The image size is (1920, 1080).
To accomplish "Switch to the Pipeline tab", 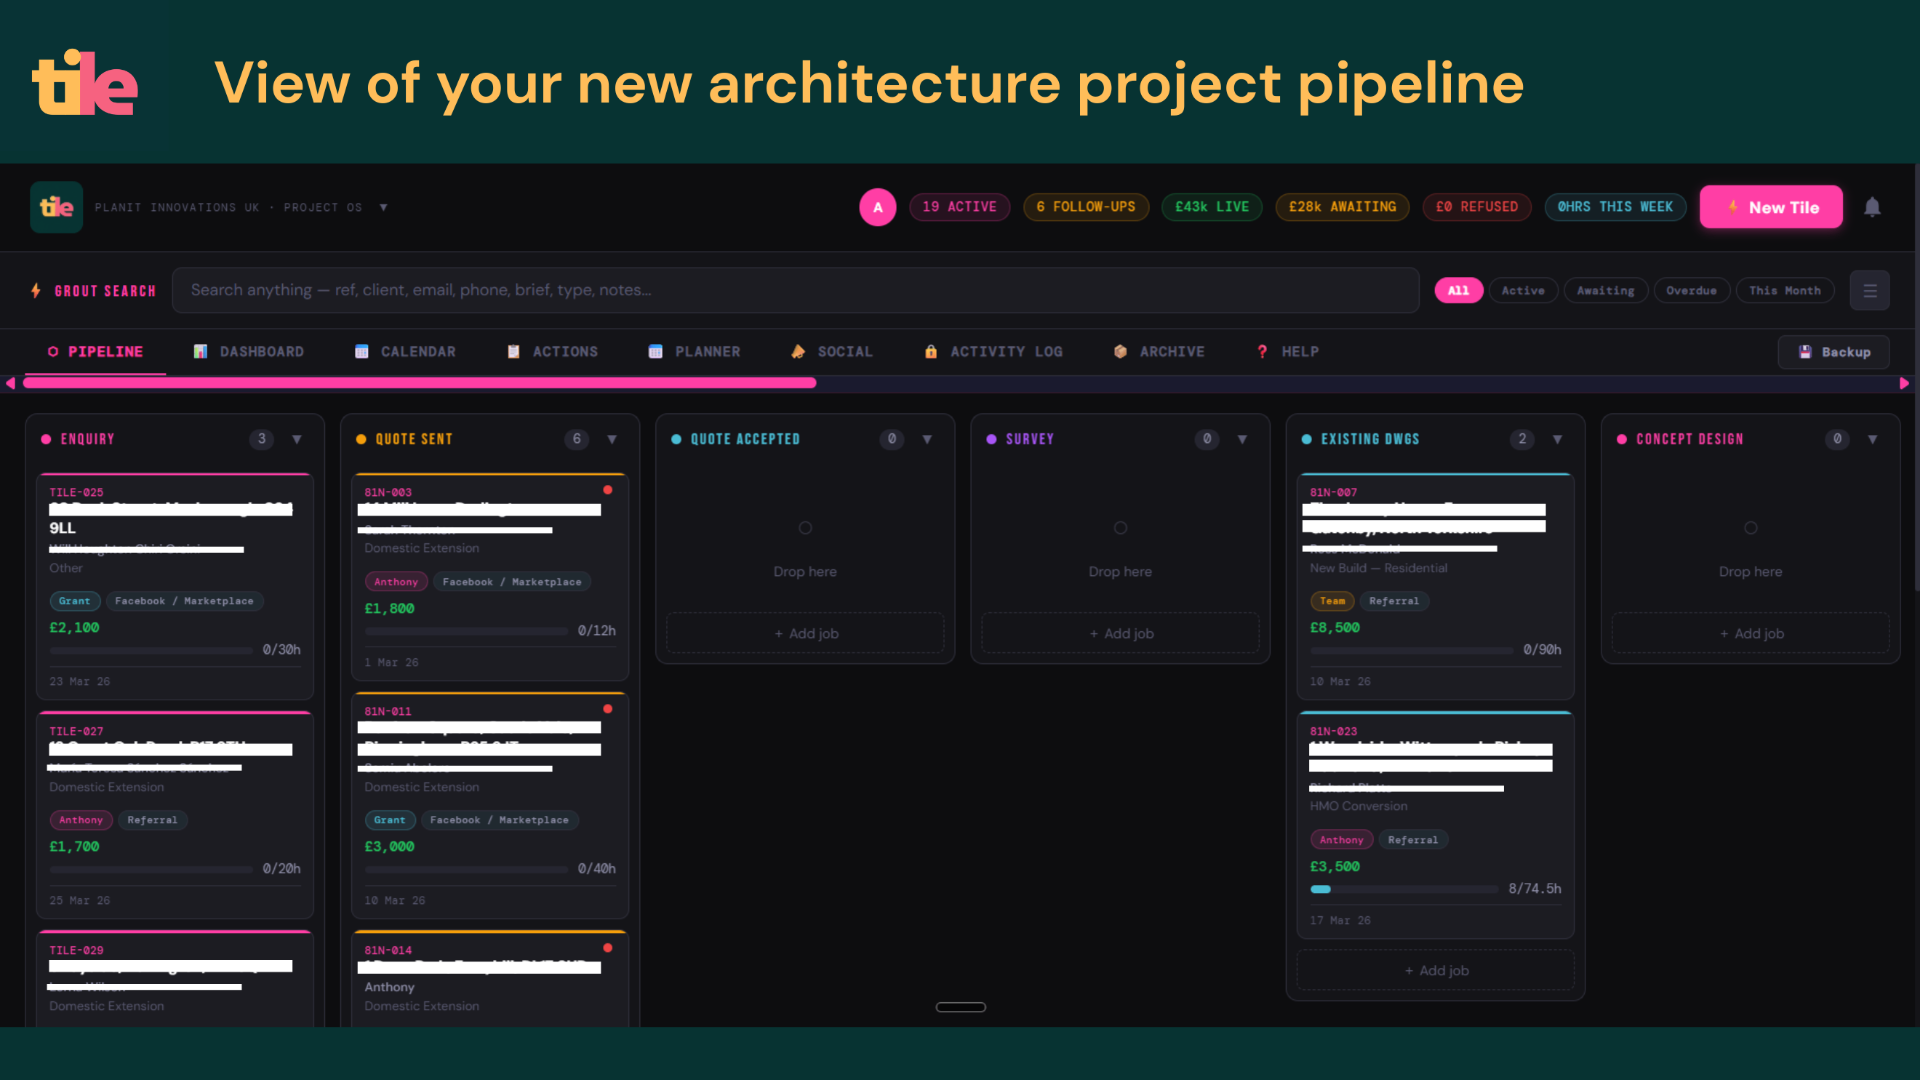I will point(96,352).
